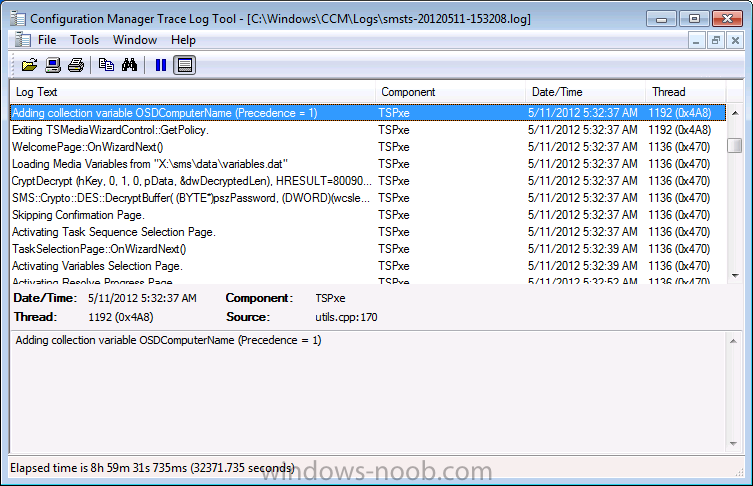Select row Skipping Confirmation Page
Screen dimensions: 753x486
368,215
